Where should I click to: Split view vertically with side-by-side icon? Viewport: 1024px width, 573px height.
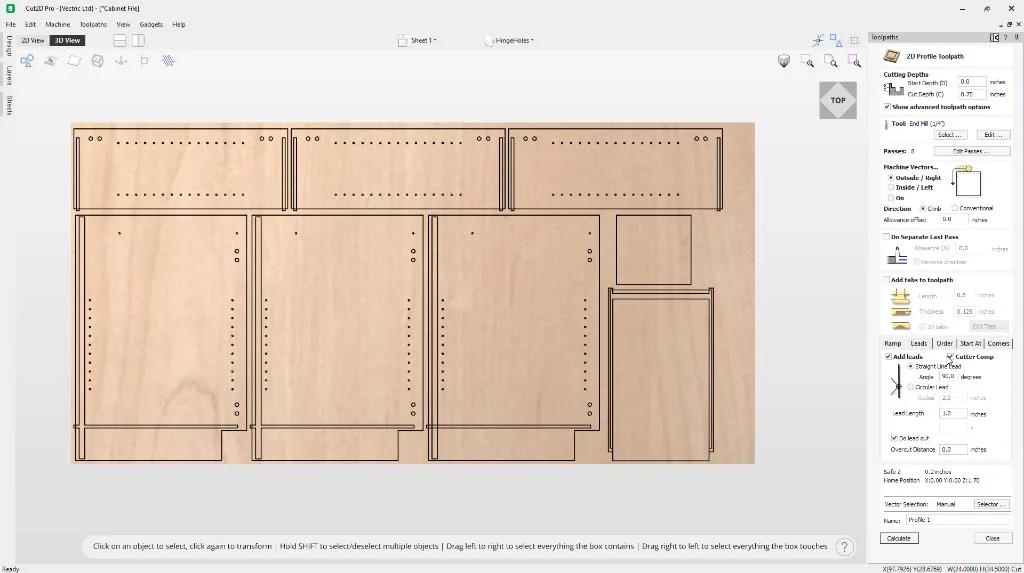tap(138, 41)
